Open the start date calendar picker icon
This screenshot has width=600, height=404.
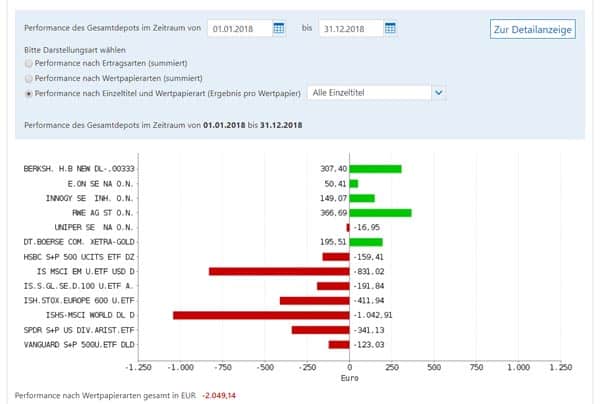[x=279, y=28]
